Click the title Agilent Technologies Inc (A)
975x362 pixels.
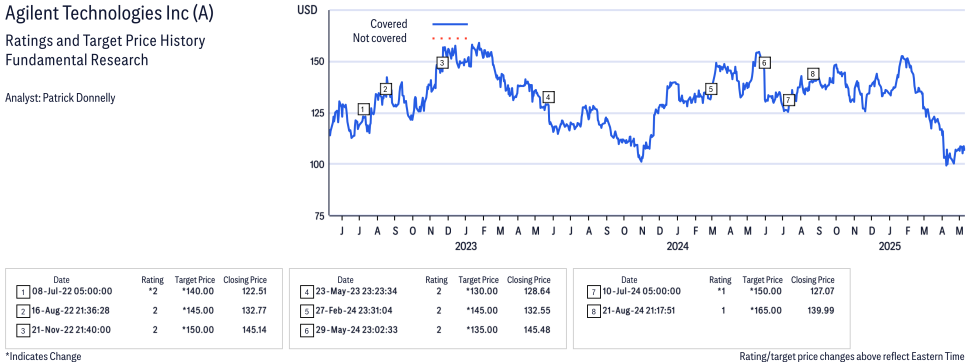click(109, 14)
